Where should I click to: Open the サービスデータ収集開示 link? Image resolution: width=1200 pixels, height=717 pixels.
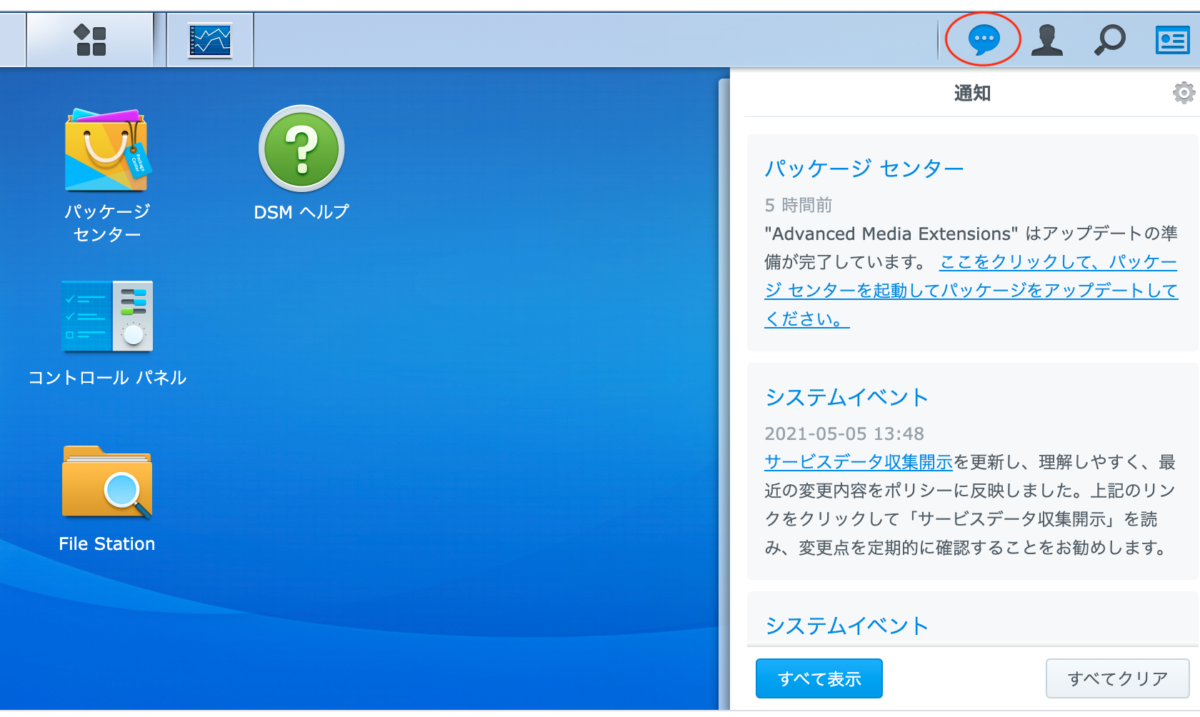[858, 462]
